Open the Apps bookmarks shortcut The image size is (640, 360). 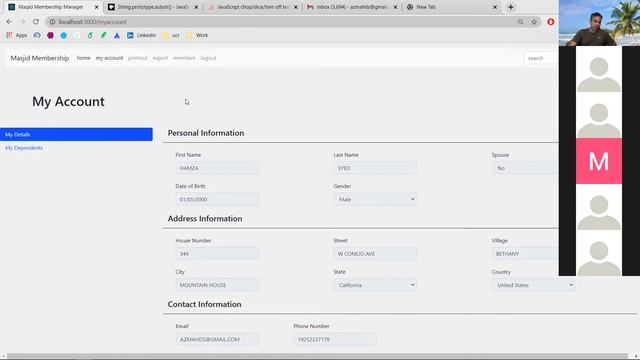tap(17, 36)
